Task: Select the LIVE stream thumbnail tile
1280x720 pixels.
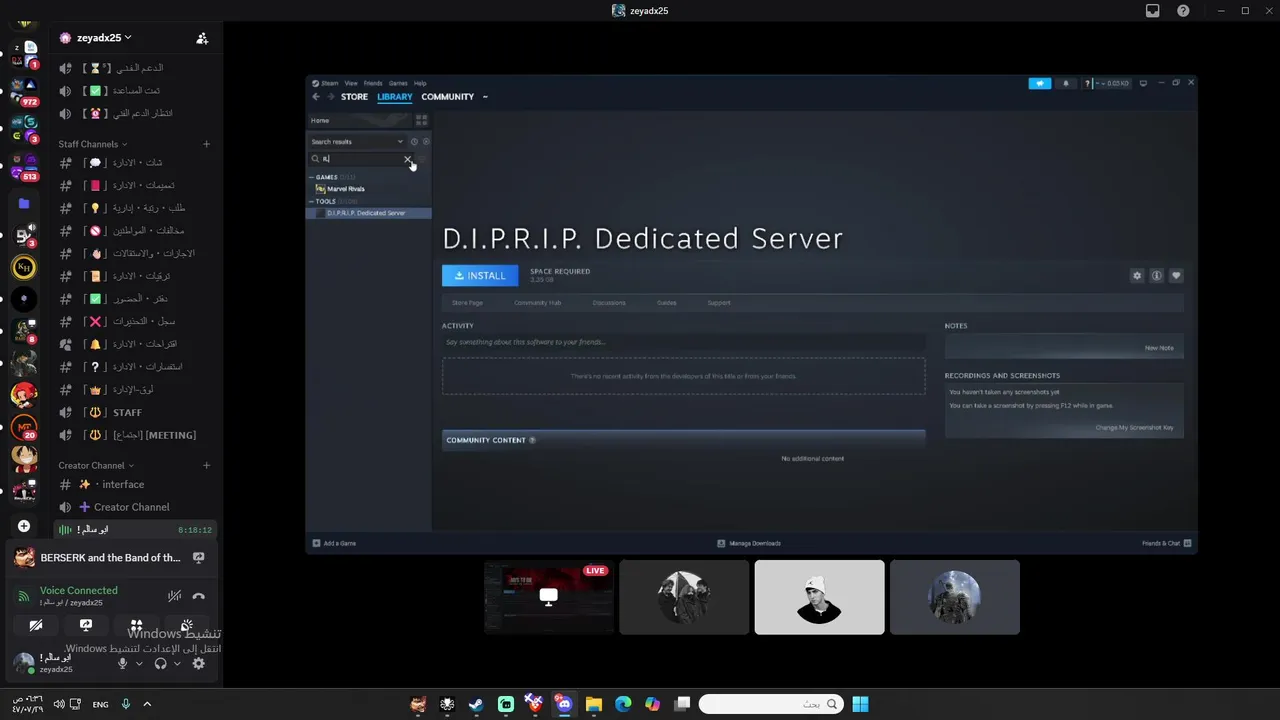Action: (x=549, y=597)
